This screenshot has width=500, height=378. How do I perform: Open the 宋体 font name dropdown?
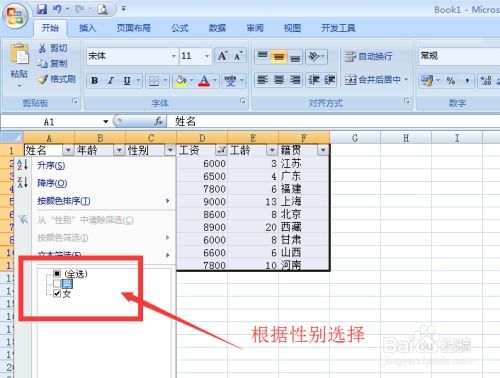(174, 56)
